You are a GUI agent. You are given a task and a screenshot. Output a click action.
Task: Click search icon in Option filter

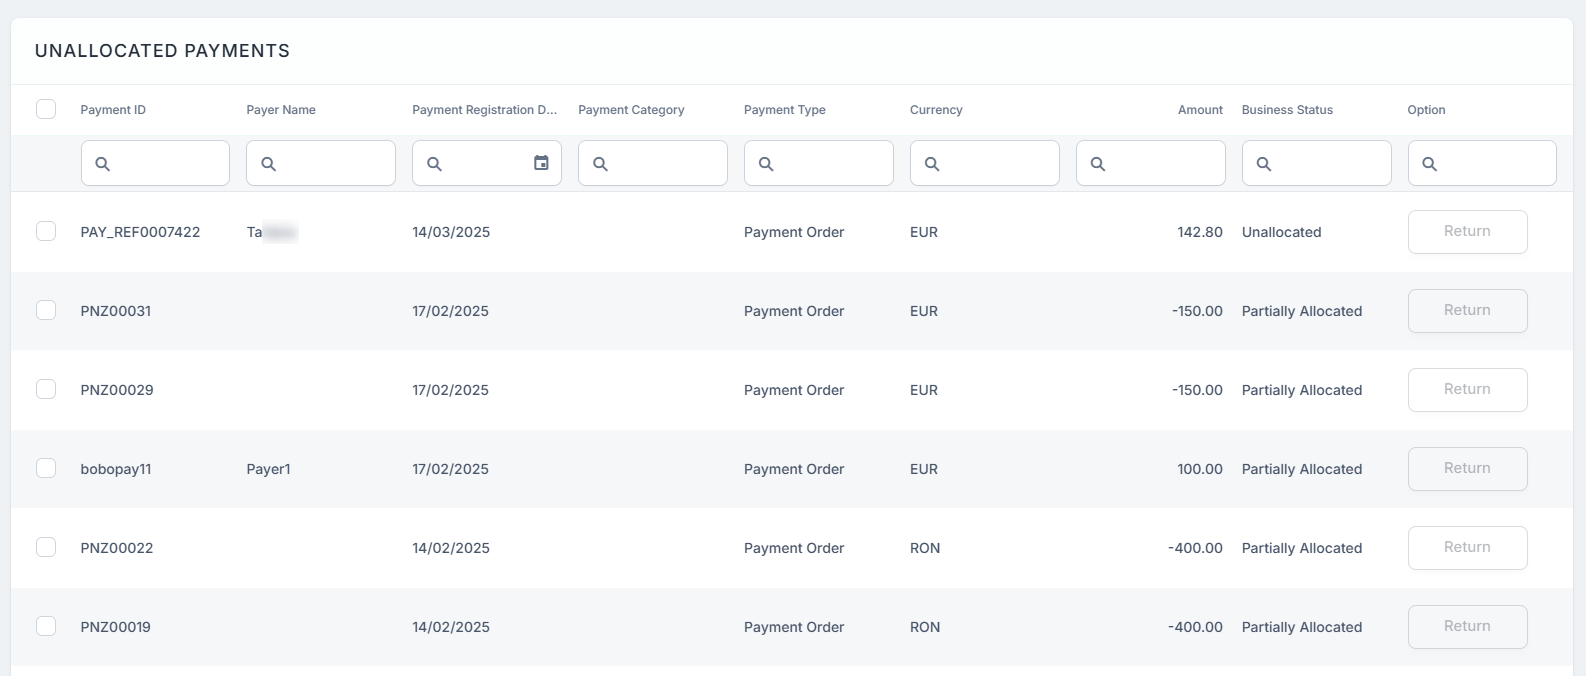click(1430, 164)
